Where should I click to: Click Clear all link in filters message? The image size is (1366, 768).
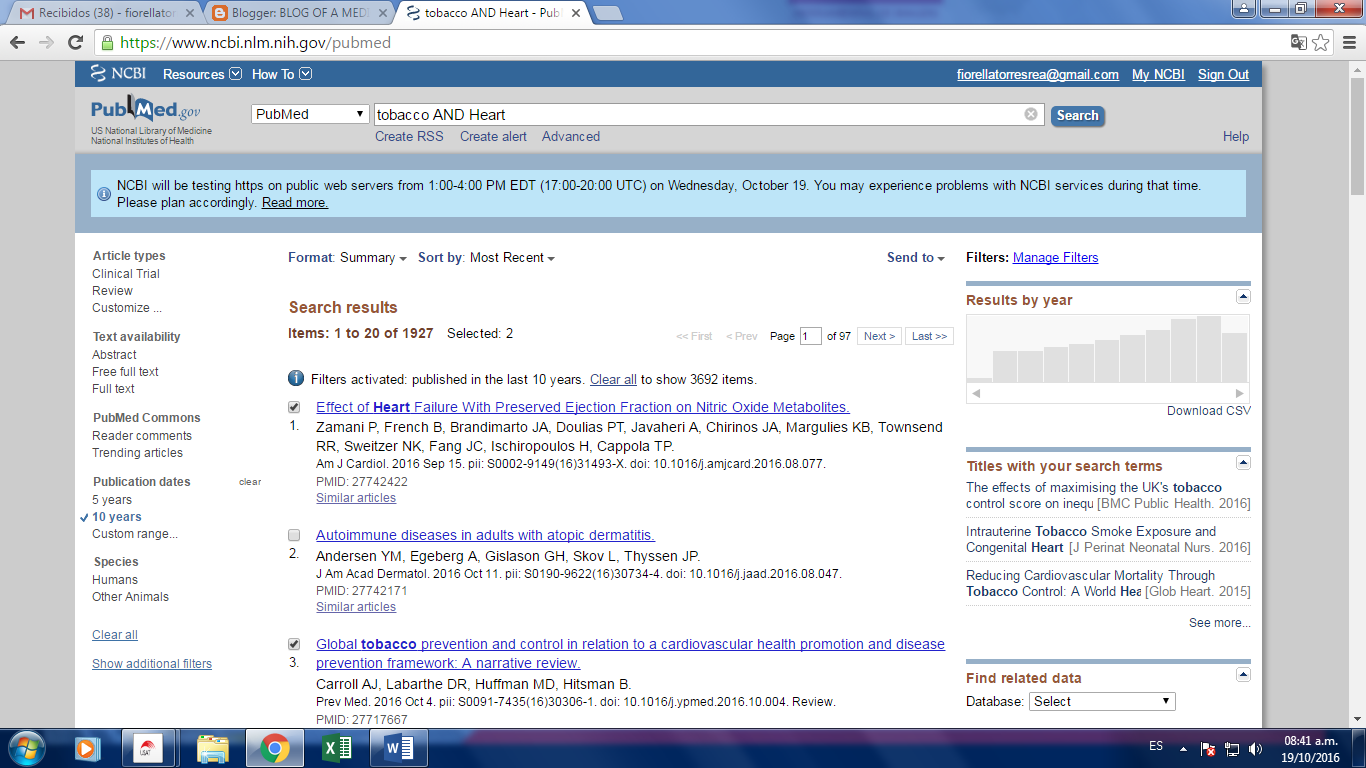(613, 380)
